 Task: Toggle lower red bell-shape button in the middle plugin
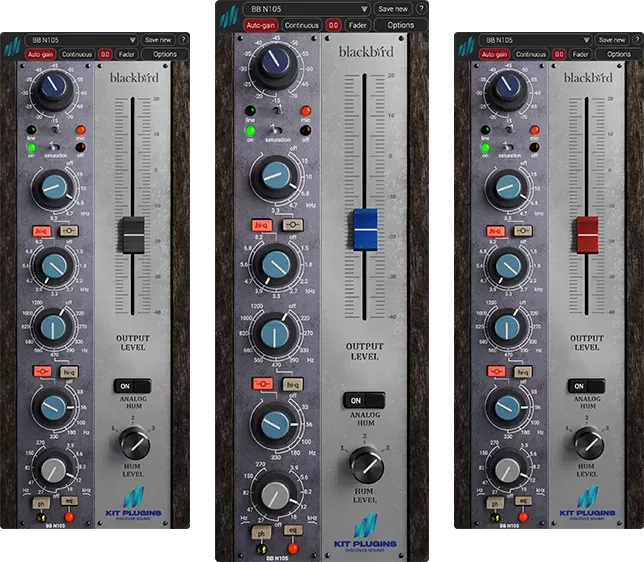263,384
